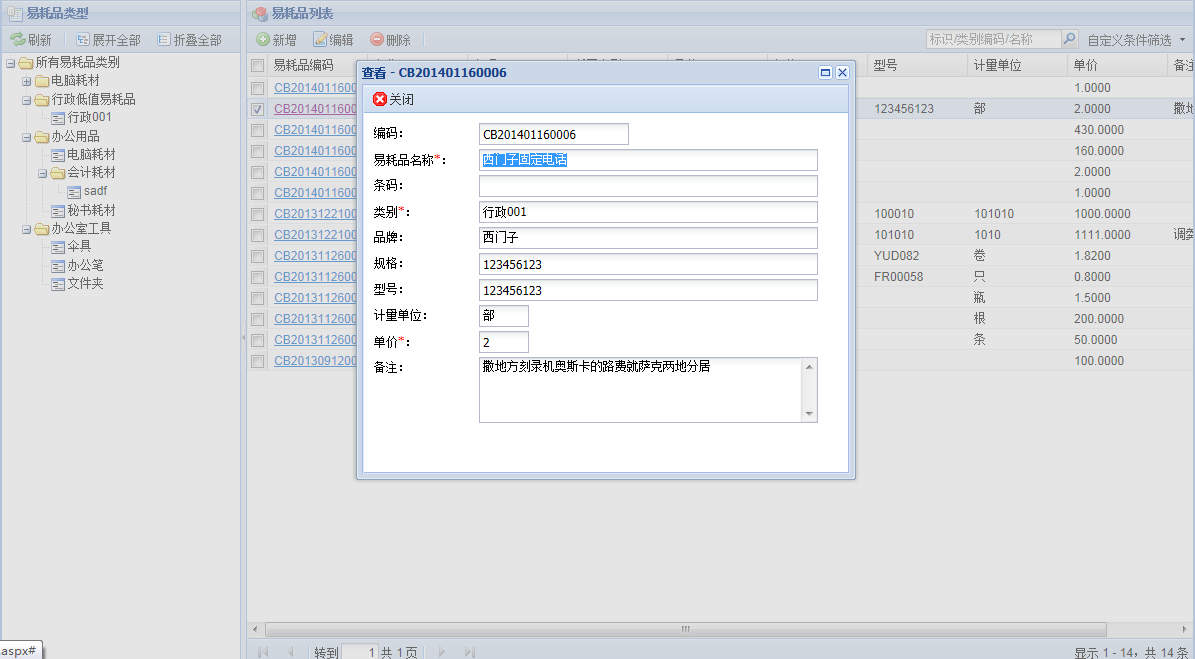Click the red Delete (删除) icon
This screenshot has height=659, width=1195.
377,40
